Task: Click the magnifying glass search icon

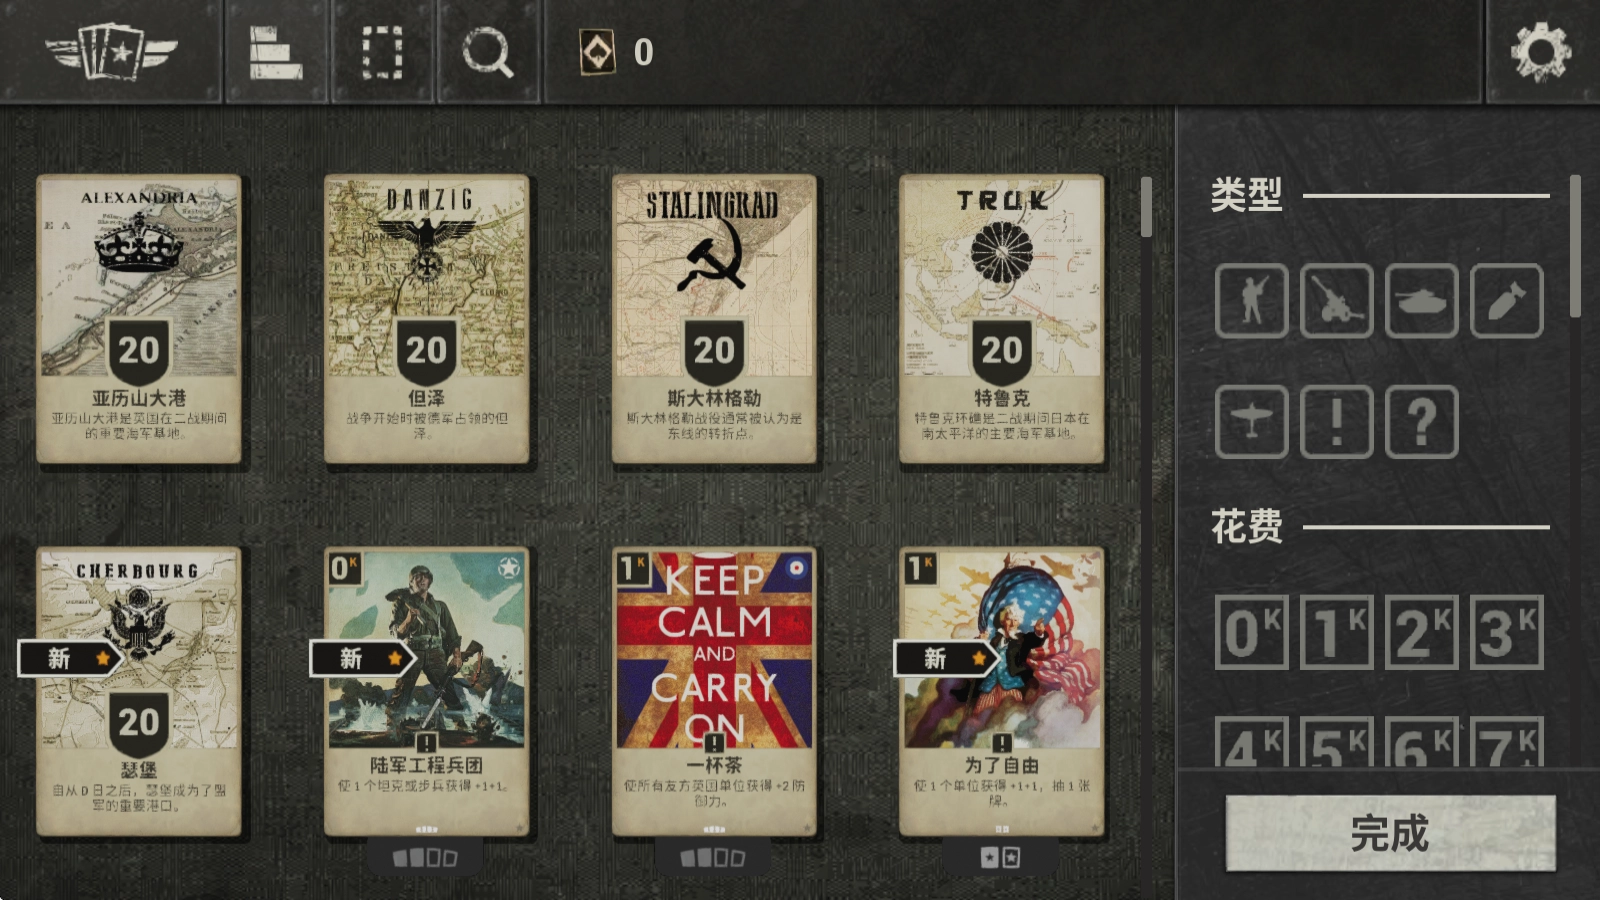Action: (x=487, y=52)
